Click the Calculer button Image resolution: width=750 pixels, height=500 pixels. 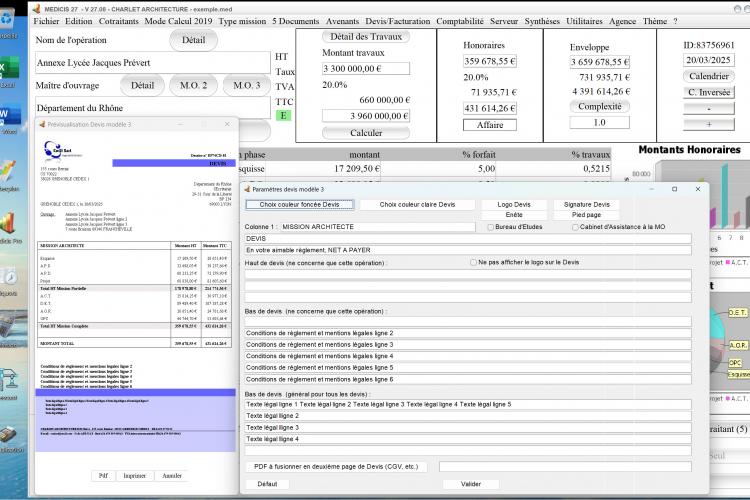(366, 133)
